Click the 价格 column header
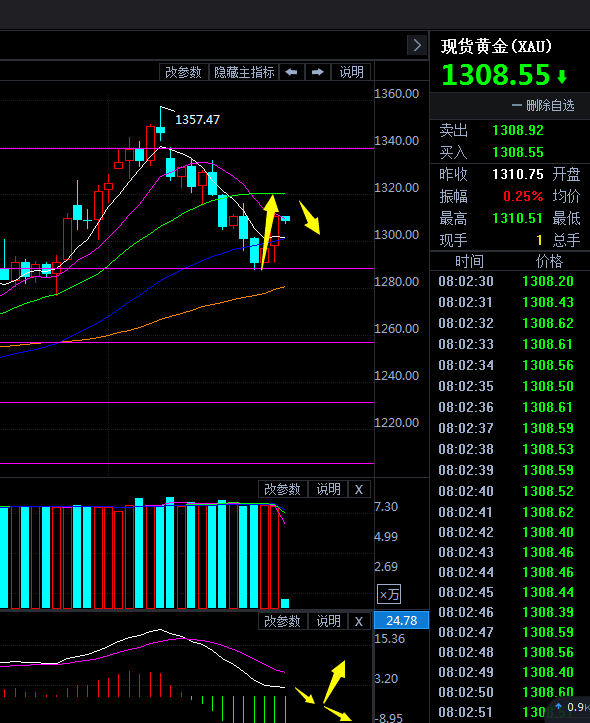 [x=549, y=261]
